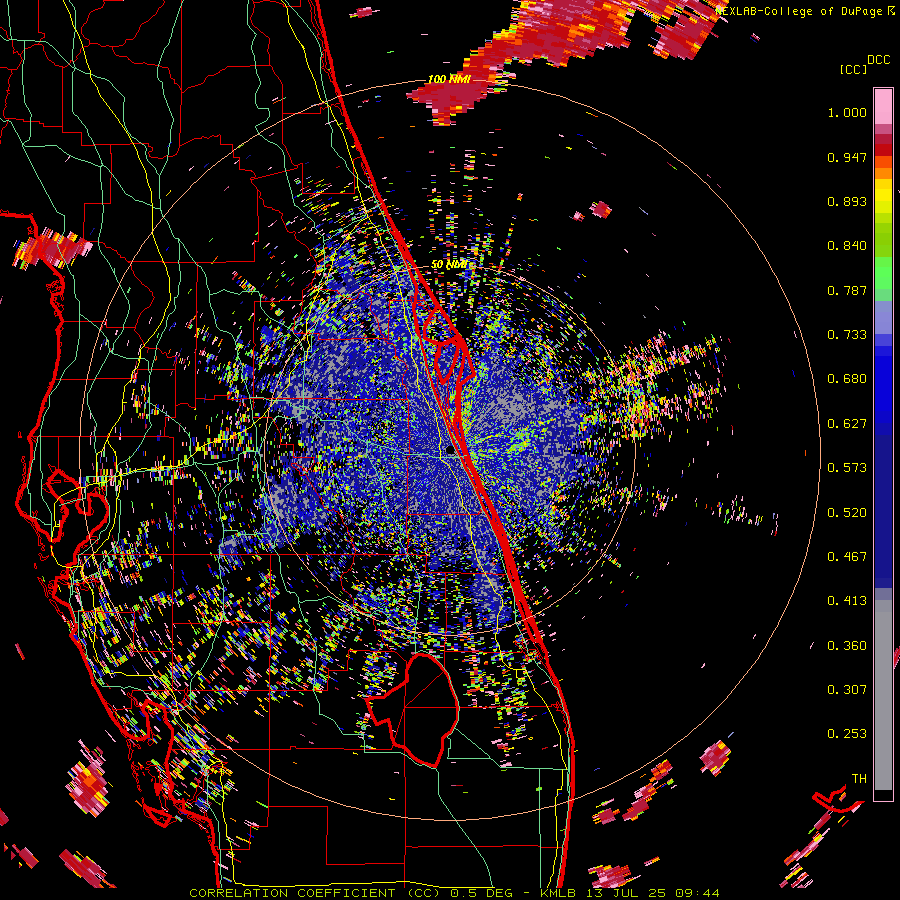Click the 1.000 scale value
The height and width of the screenshot is (900, 900).
coord(847,112)
